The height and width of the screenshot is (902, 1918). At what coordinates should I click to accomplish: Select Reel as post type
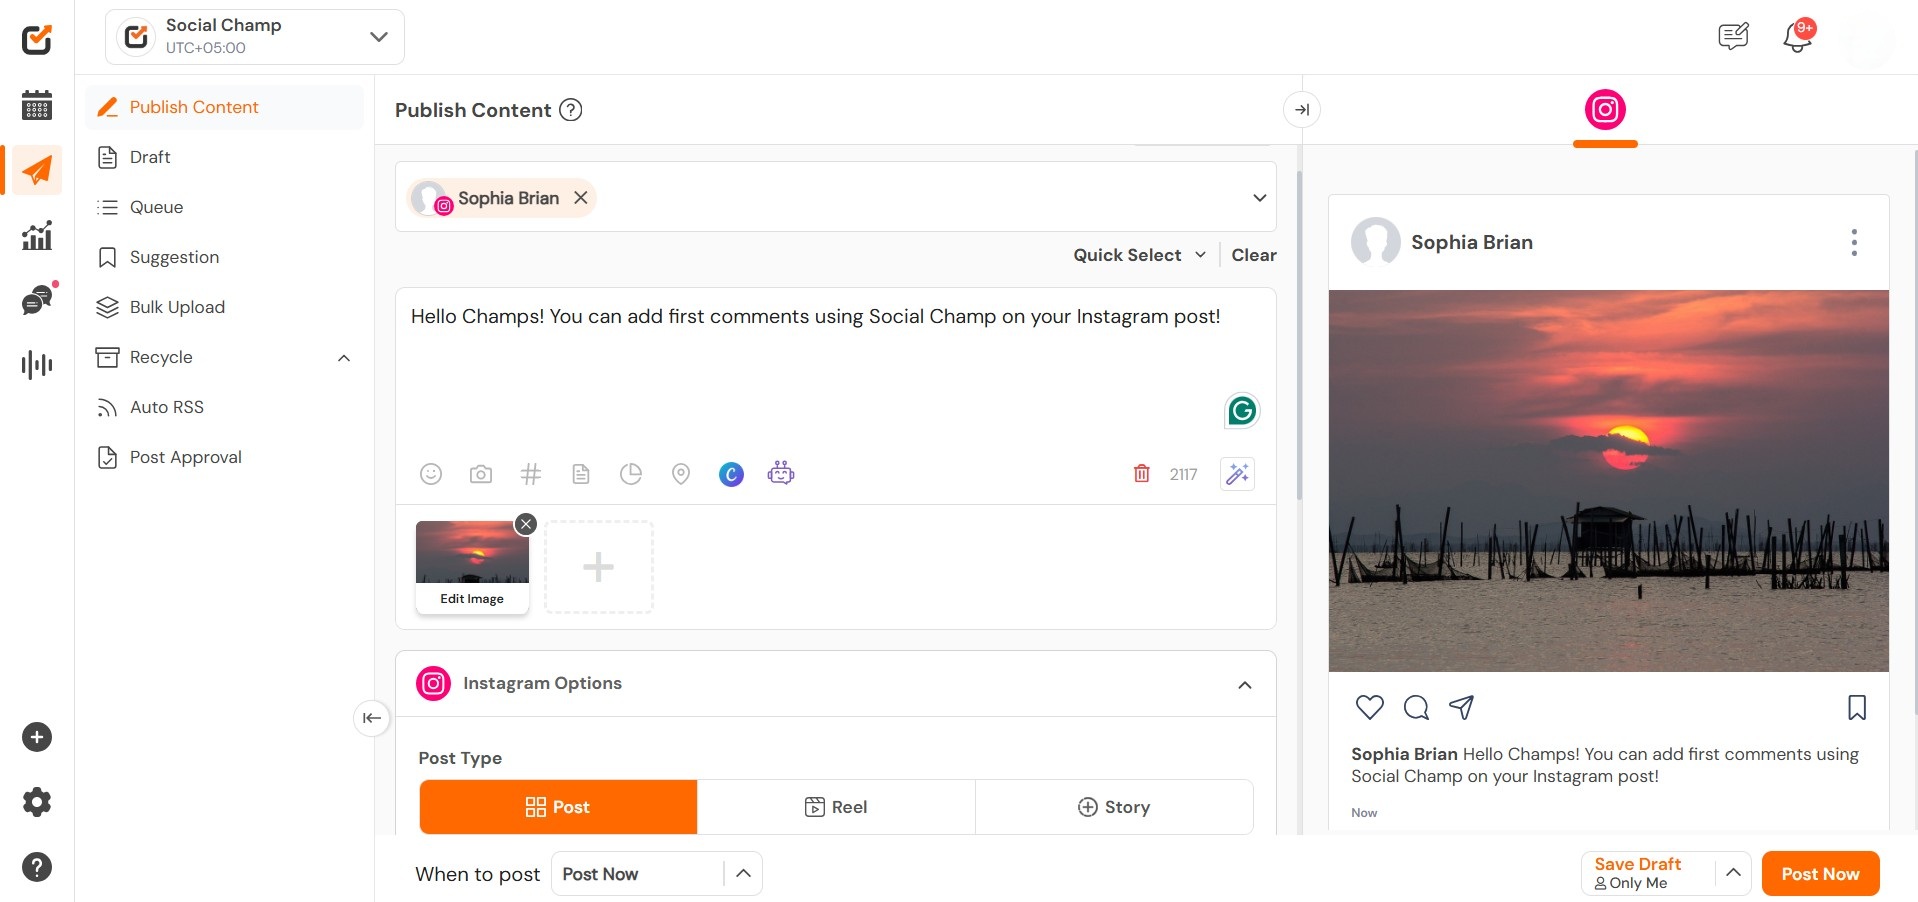pos(836,807)
